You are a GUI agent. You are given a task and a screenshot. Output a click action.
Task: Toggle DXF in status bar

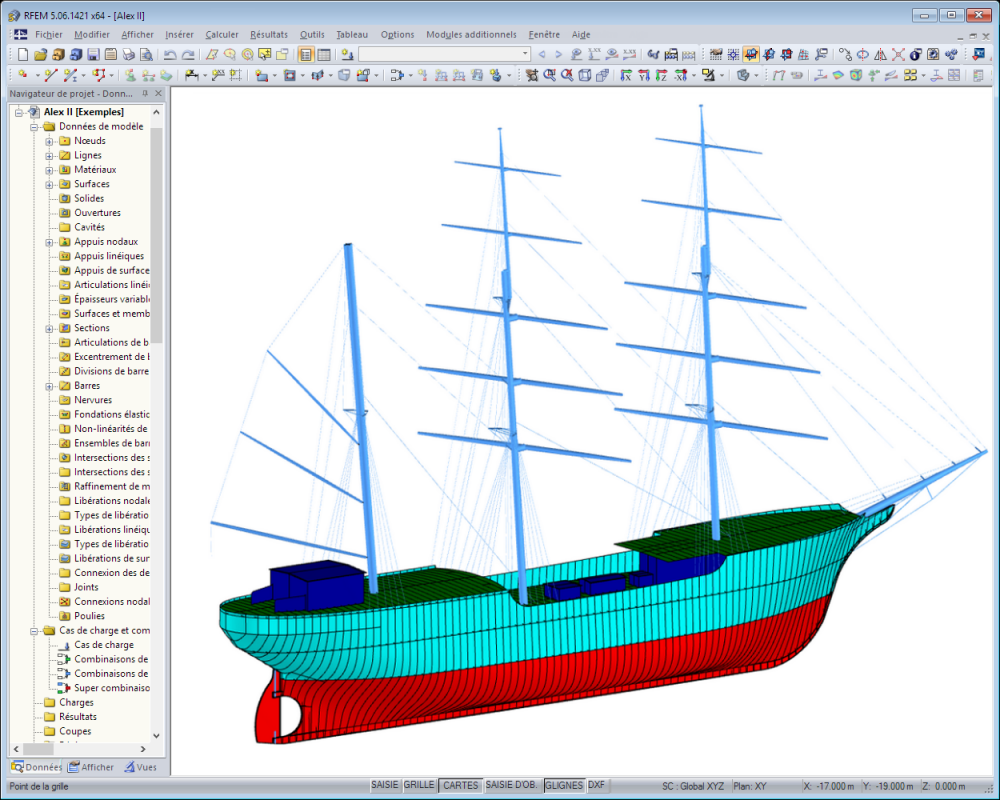[596, 785]
